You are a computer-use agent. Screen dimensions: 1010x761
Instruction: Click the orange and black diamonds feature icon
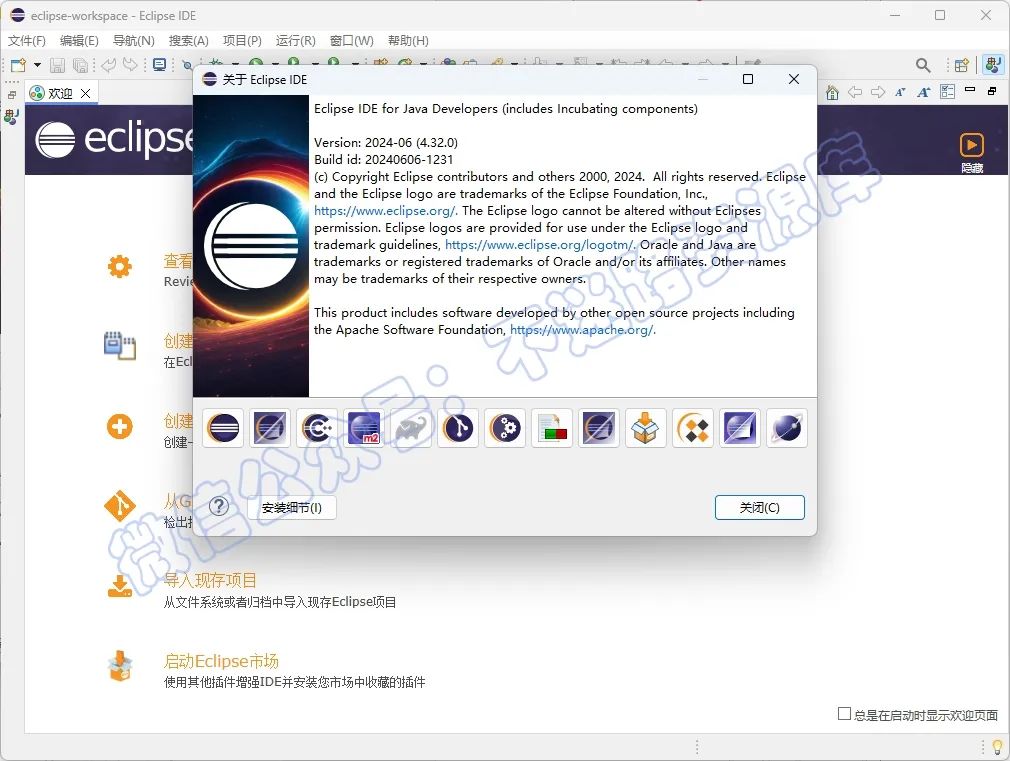[x=692, y=428]
